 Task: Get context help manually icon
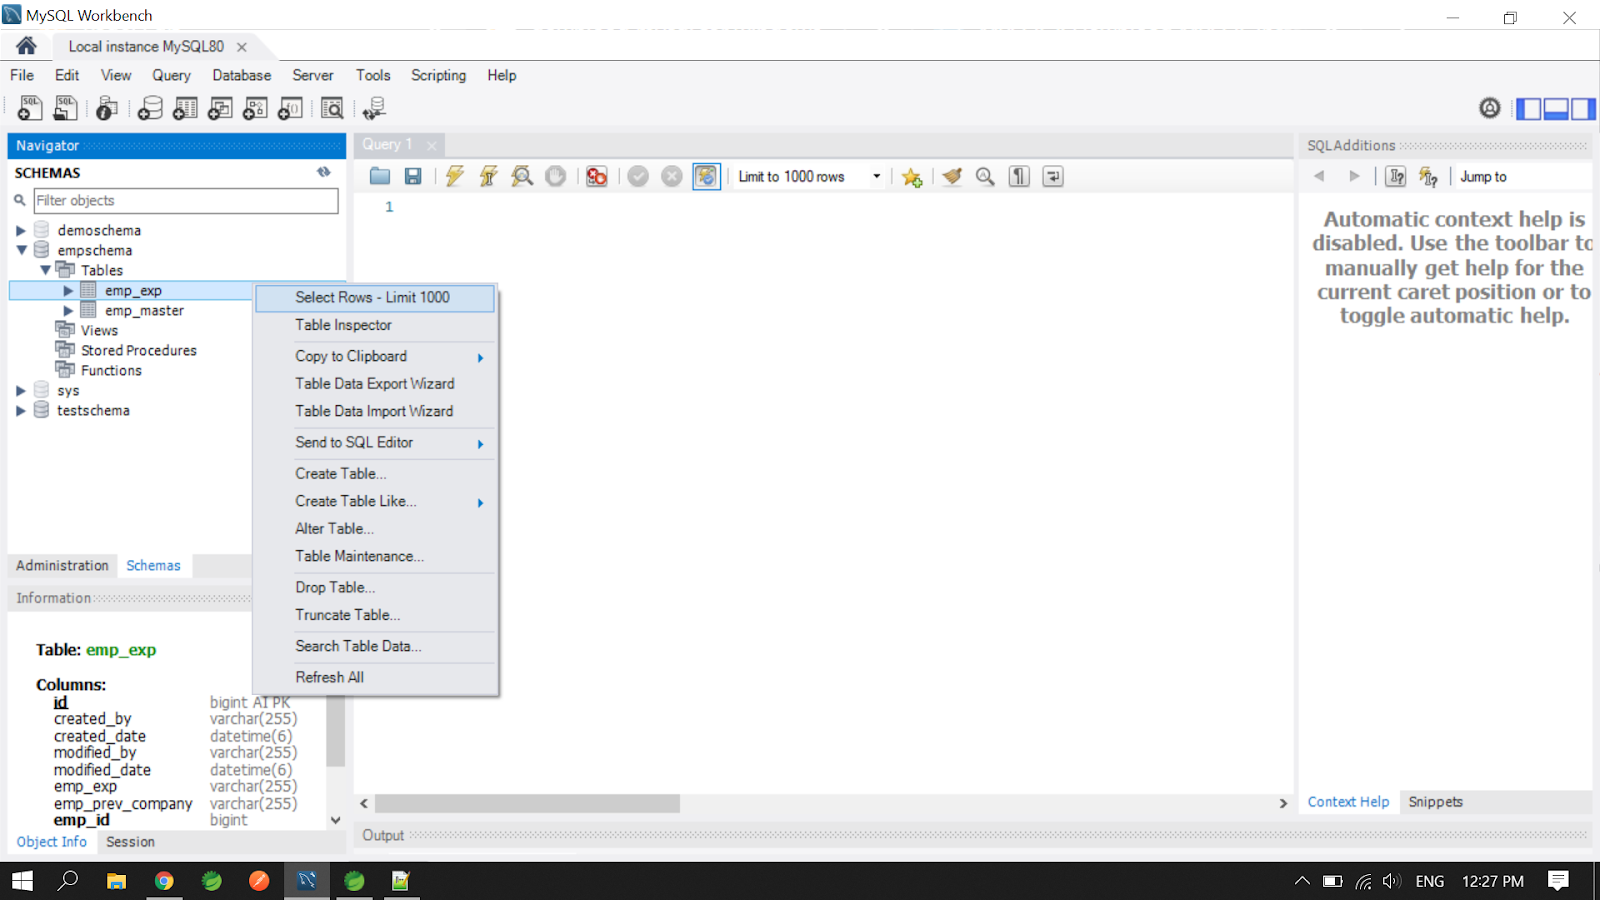[1396, 176]
